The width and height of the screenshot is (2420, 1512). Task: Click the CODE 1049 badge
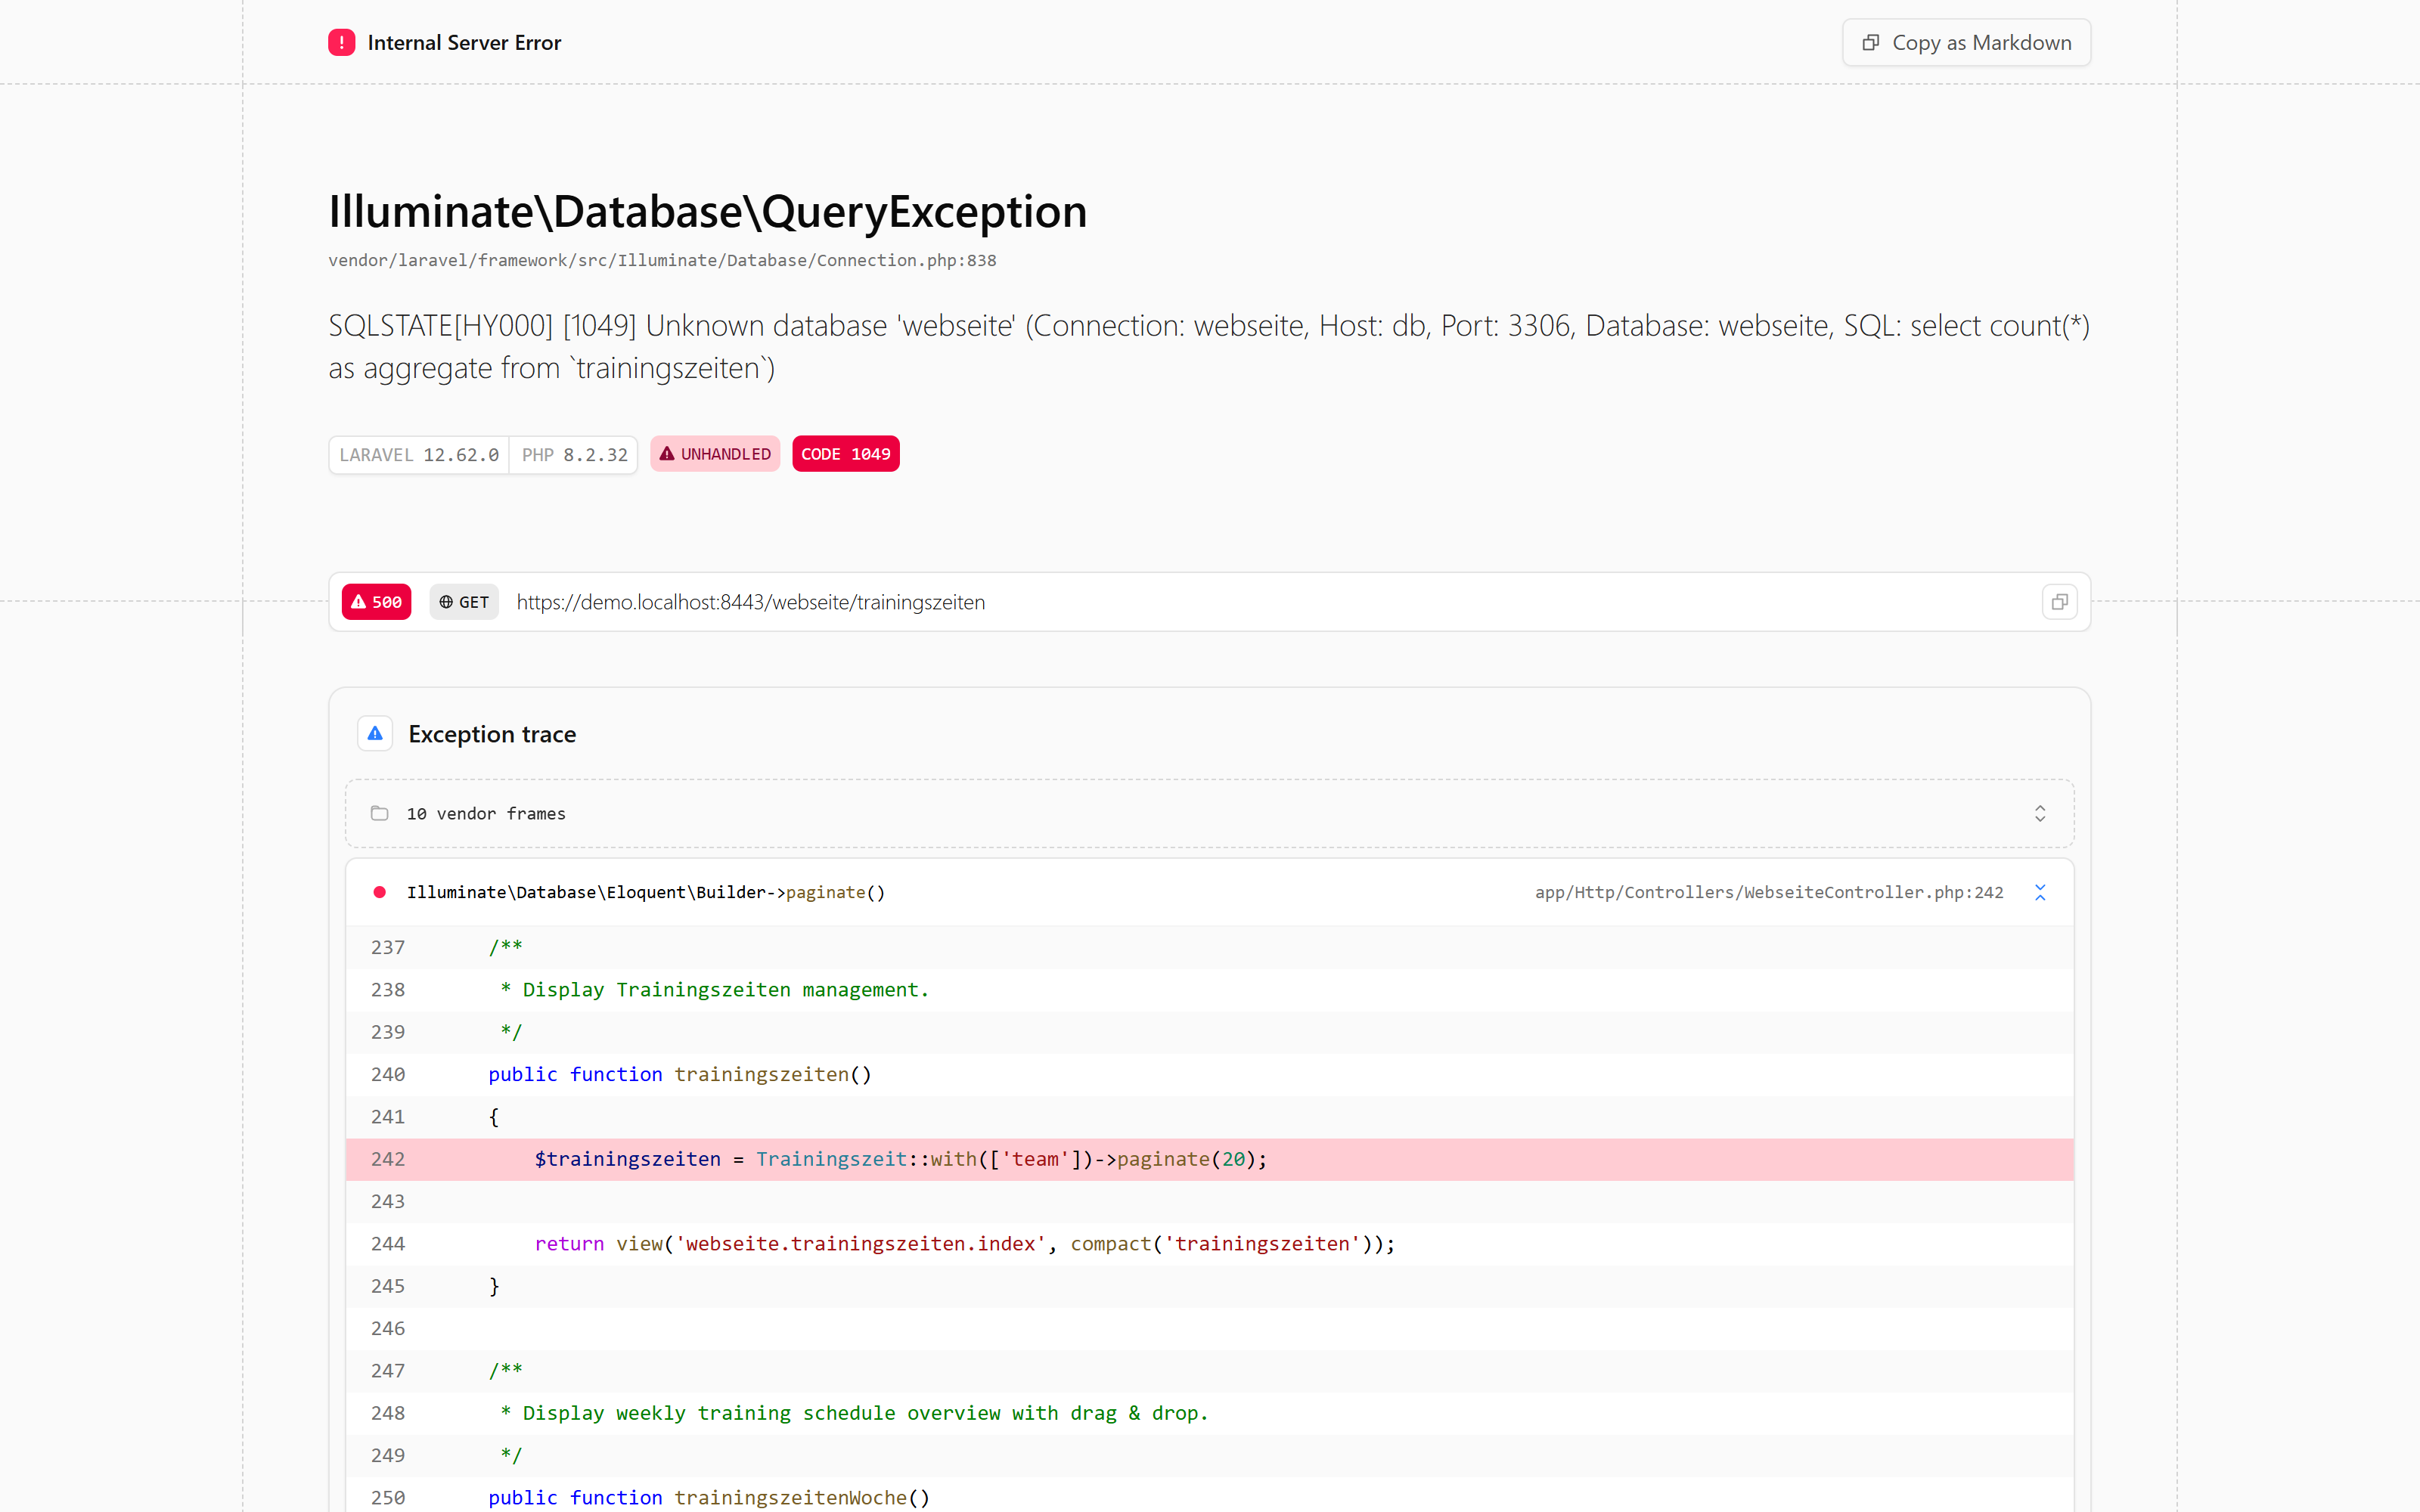pos(845,454)
